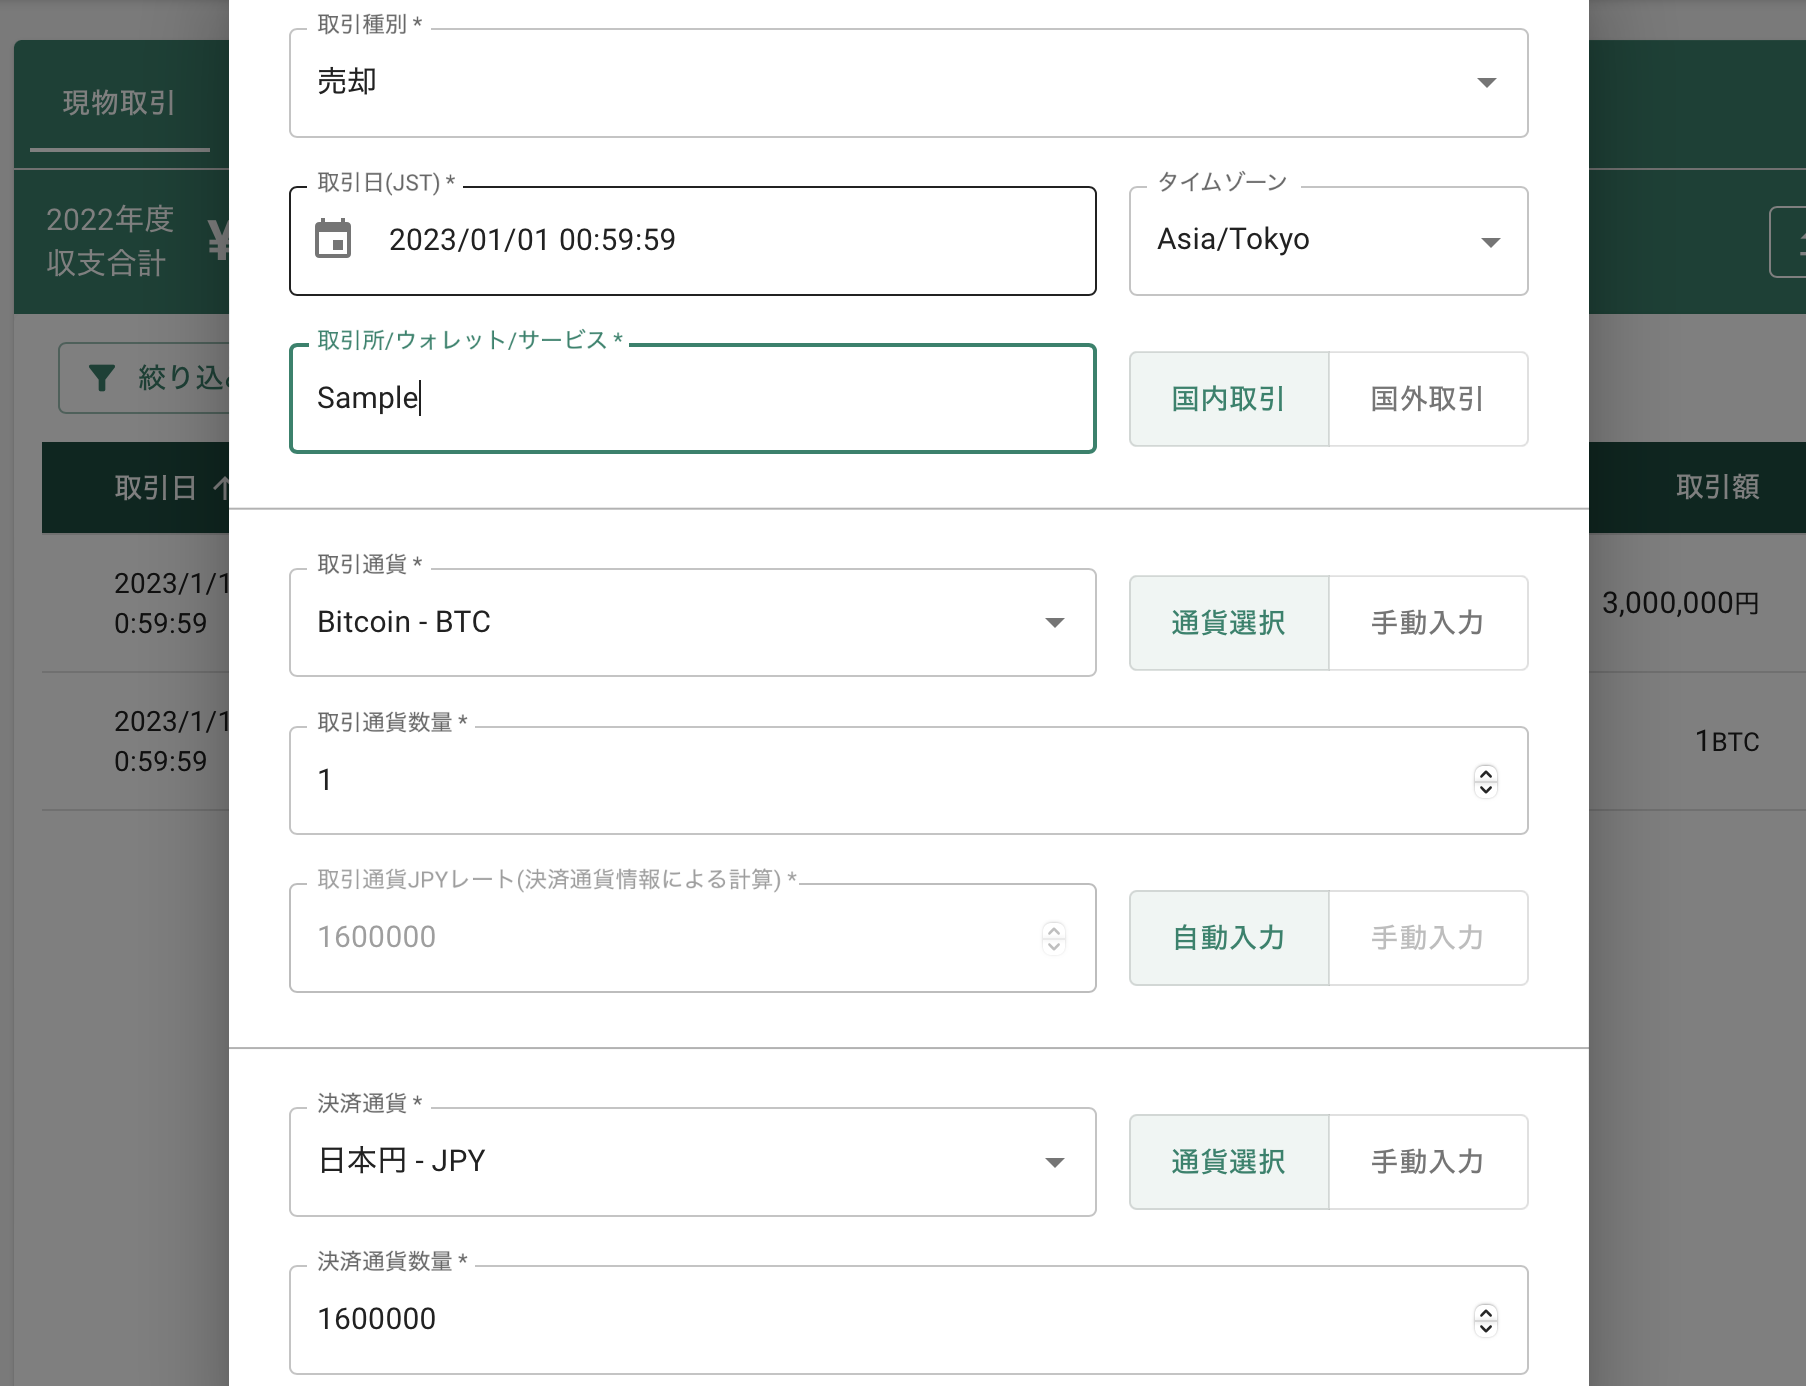Click the filter funnel icon
Image resolution: width=1806 pixels, height=1386 pixels.
[102, 377]
